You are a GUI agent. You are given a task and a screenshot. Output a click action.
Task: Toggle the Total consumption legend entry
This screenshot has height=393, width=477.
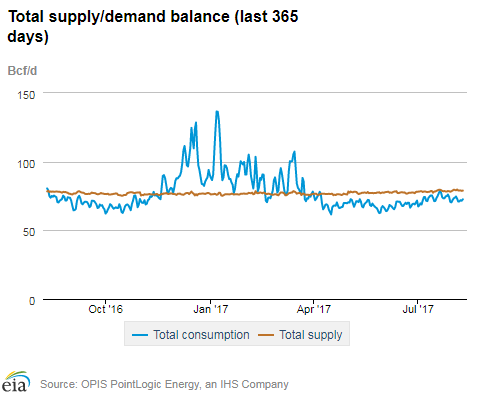tap(191, 334)
